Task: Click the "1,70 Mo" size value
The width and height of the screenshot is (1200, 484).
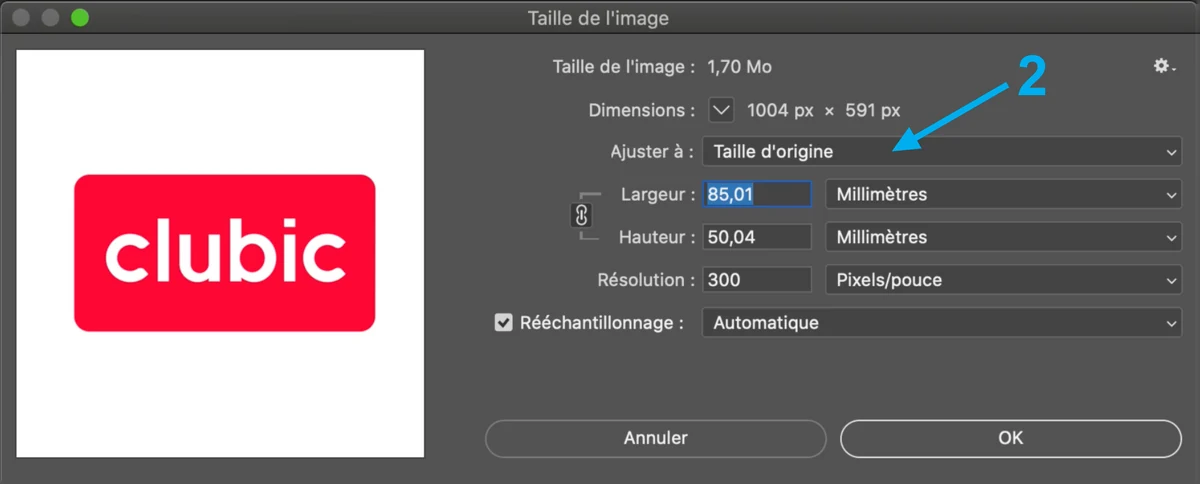Action: [739, 67]
